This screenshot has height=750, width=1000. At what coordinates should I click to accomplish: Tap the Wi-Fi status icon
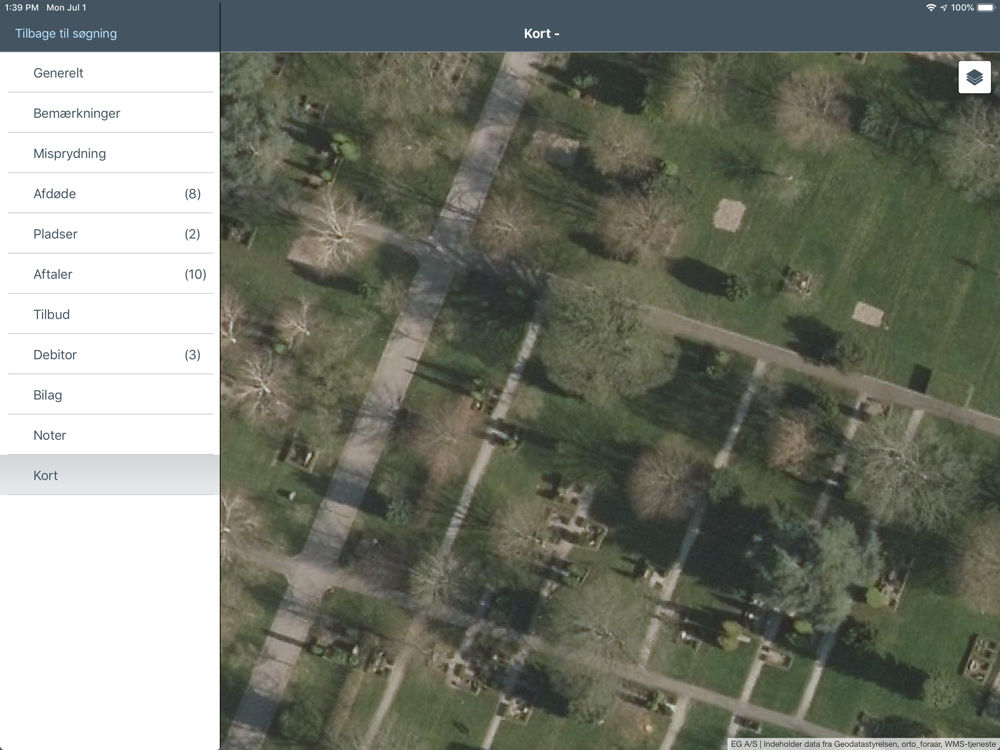[930, 8]
